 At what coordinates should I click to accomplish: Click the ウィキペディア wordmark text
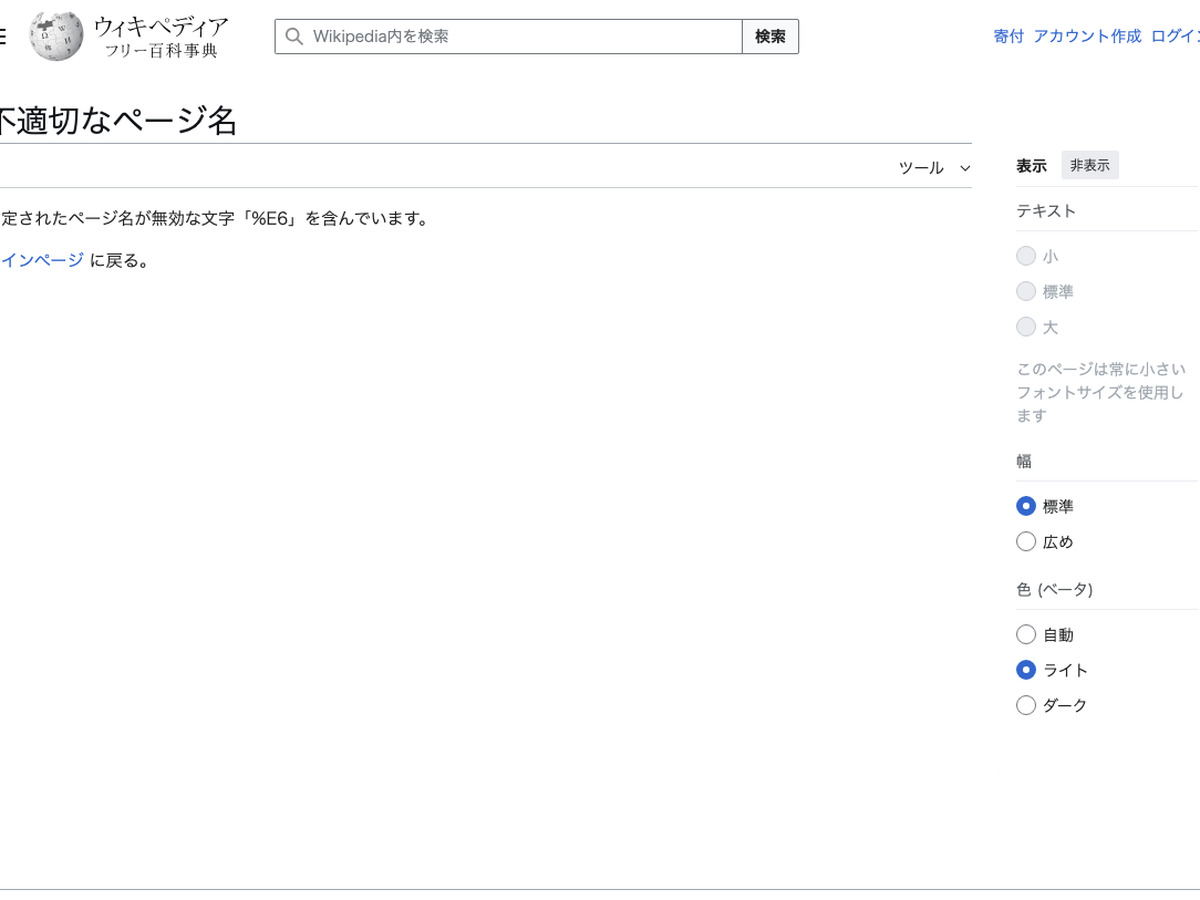(160, 27)
